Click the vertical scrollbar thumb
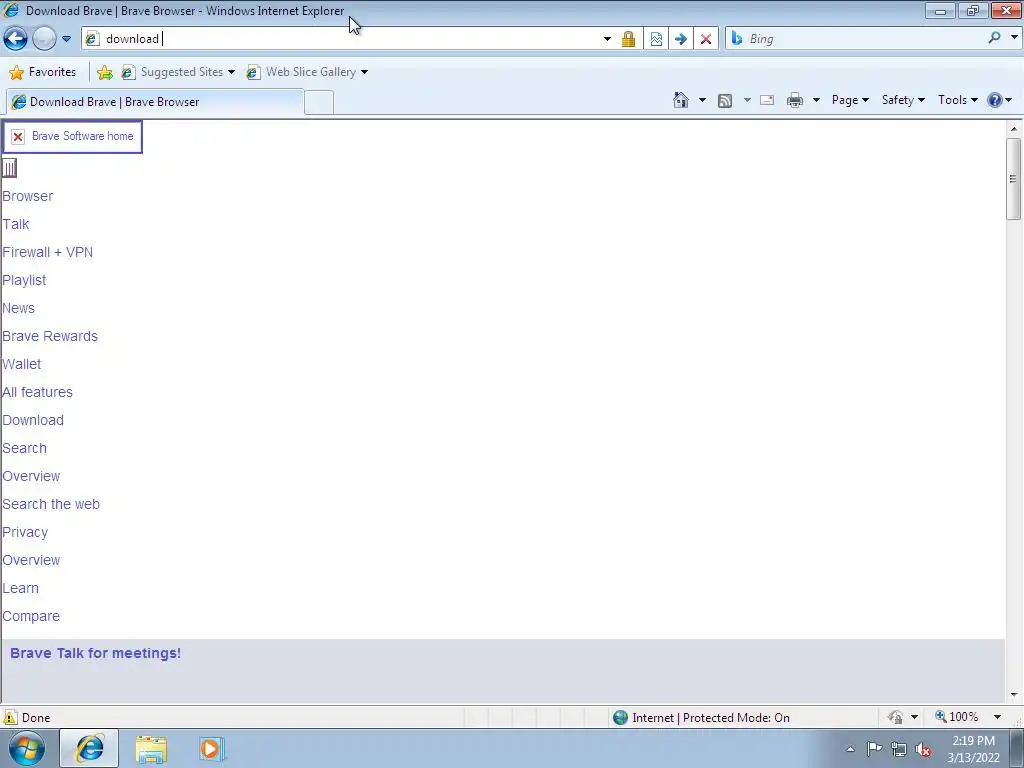1024x768 pixels. click(x=1013, y=179)
